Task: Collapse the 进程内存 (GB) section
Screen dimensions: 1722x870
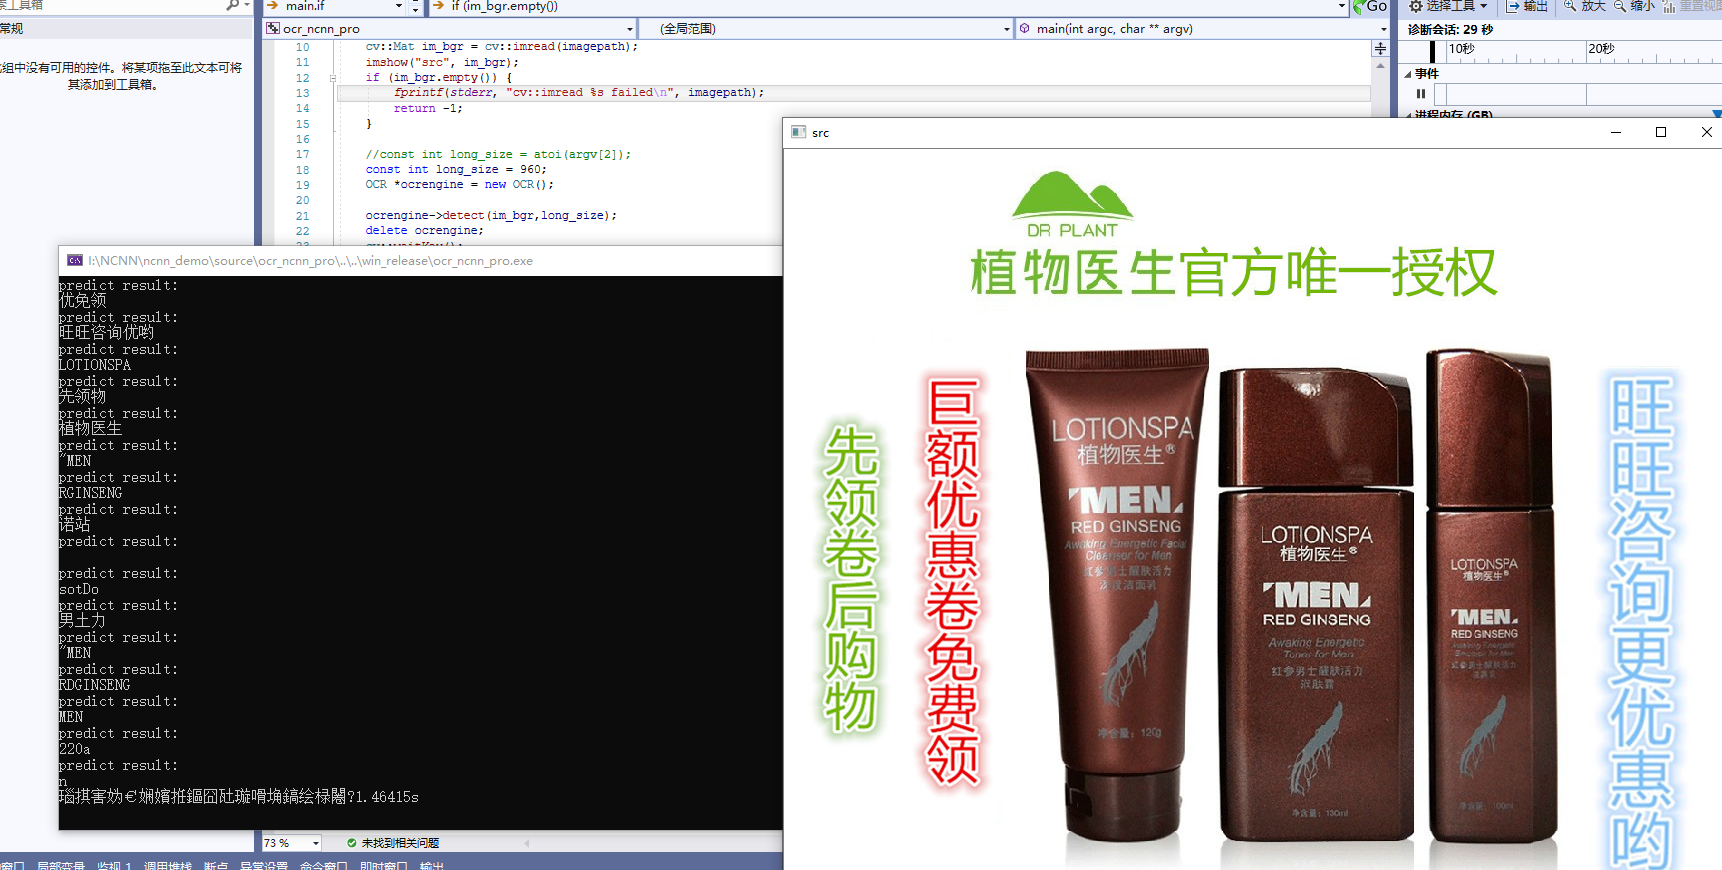Action: click(1408, 115)
